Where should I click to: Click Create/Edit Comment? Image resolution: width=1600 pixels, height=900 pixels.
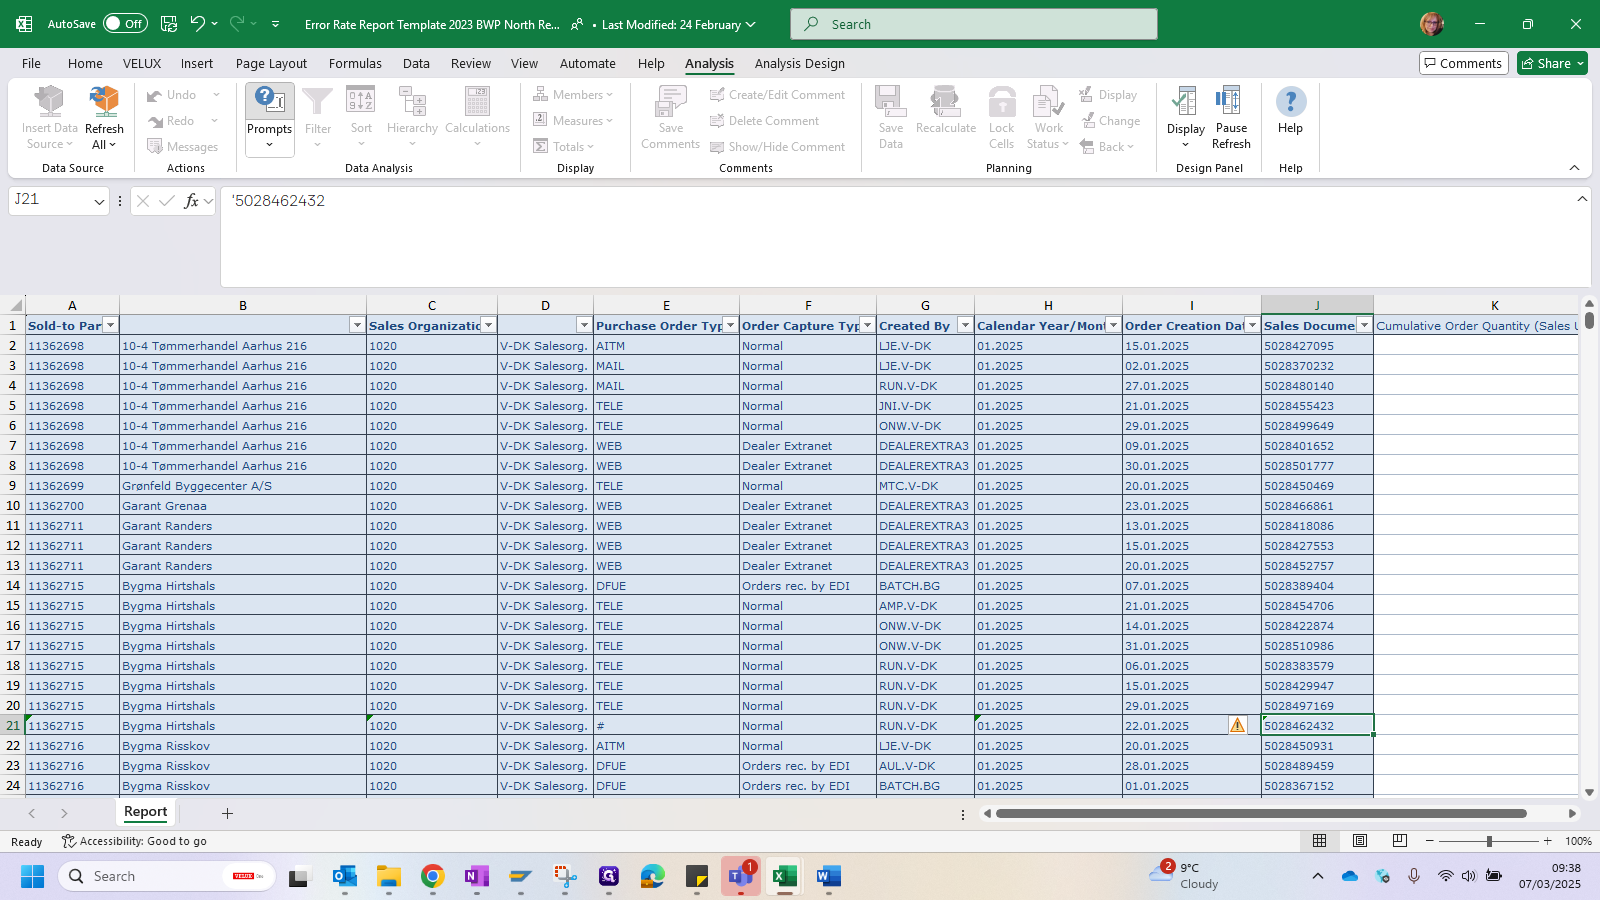777,95
